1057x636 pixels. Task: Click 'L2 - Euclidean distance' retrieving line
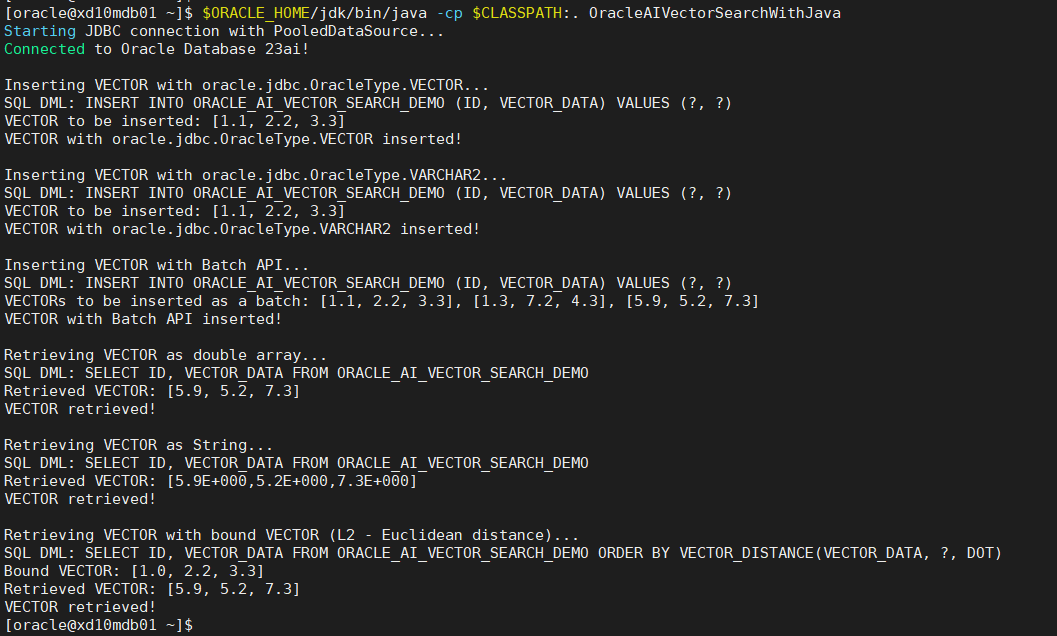291,535
